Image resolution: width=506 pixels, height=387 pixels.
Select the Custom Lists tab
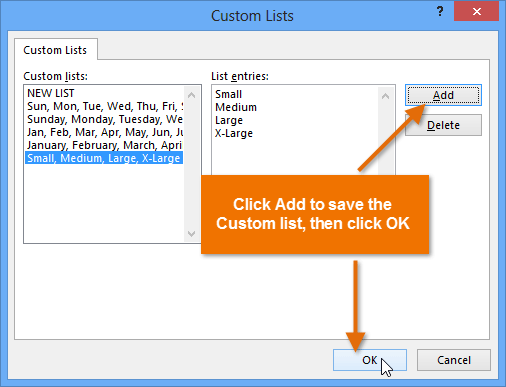[x=55, y=50]
